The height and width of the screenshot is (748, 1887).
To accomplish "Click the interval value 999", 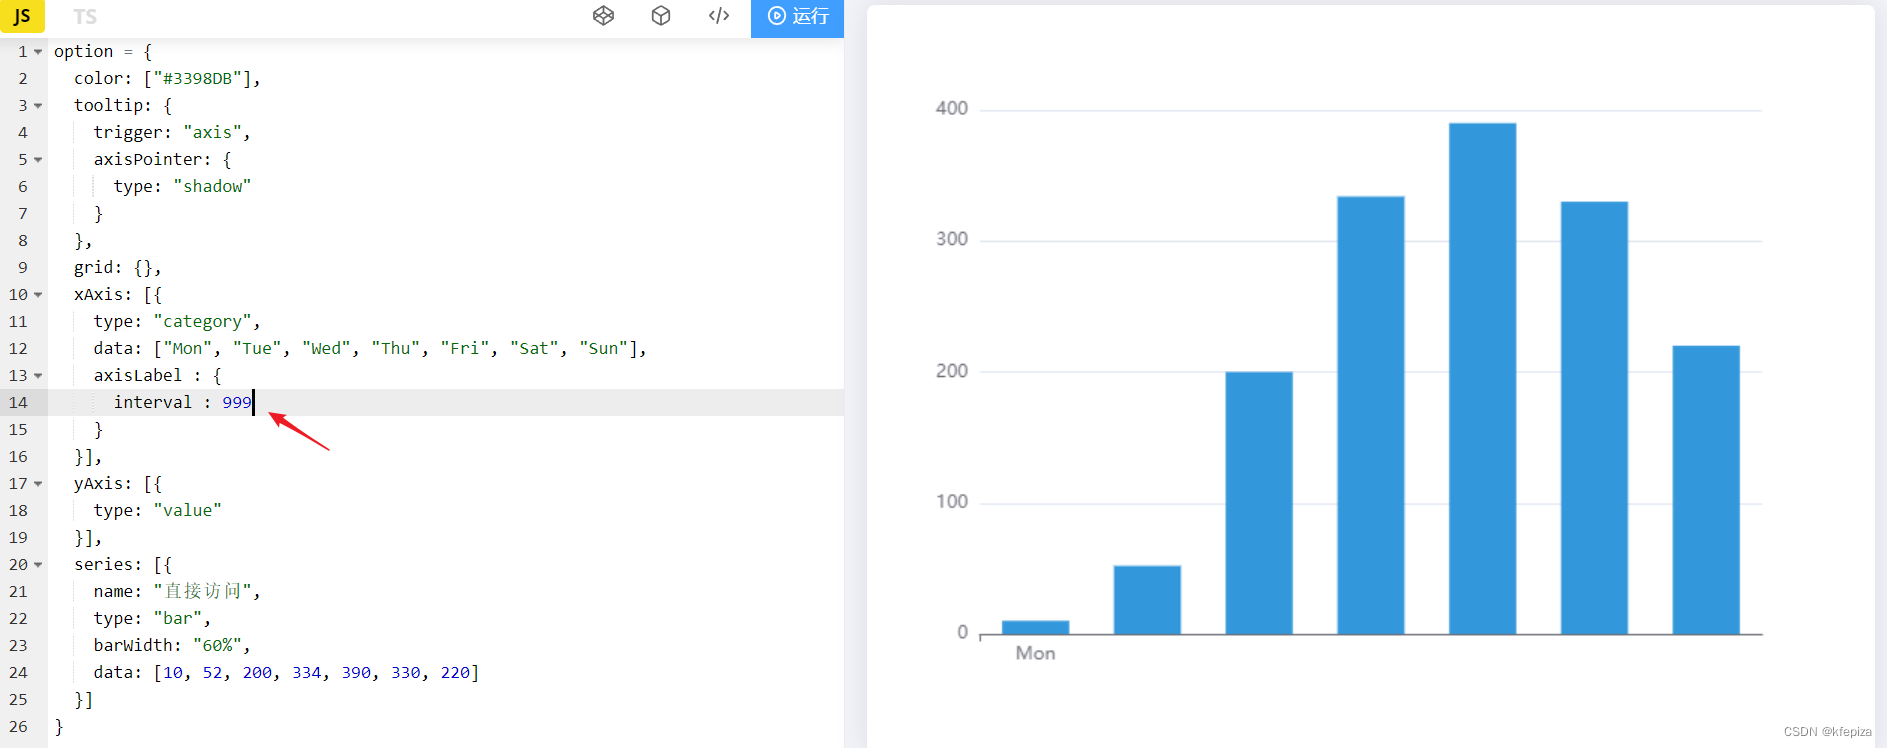I will pos(237,402).
